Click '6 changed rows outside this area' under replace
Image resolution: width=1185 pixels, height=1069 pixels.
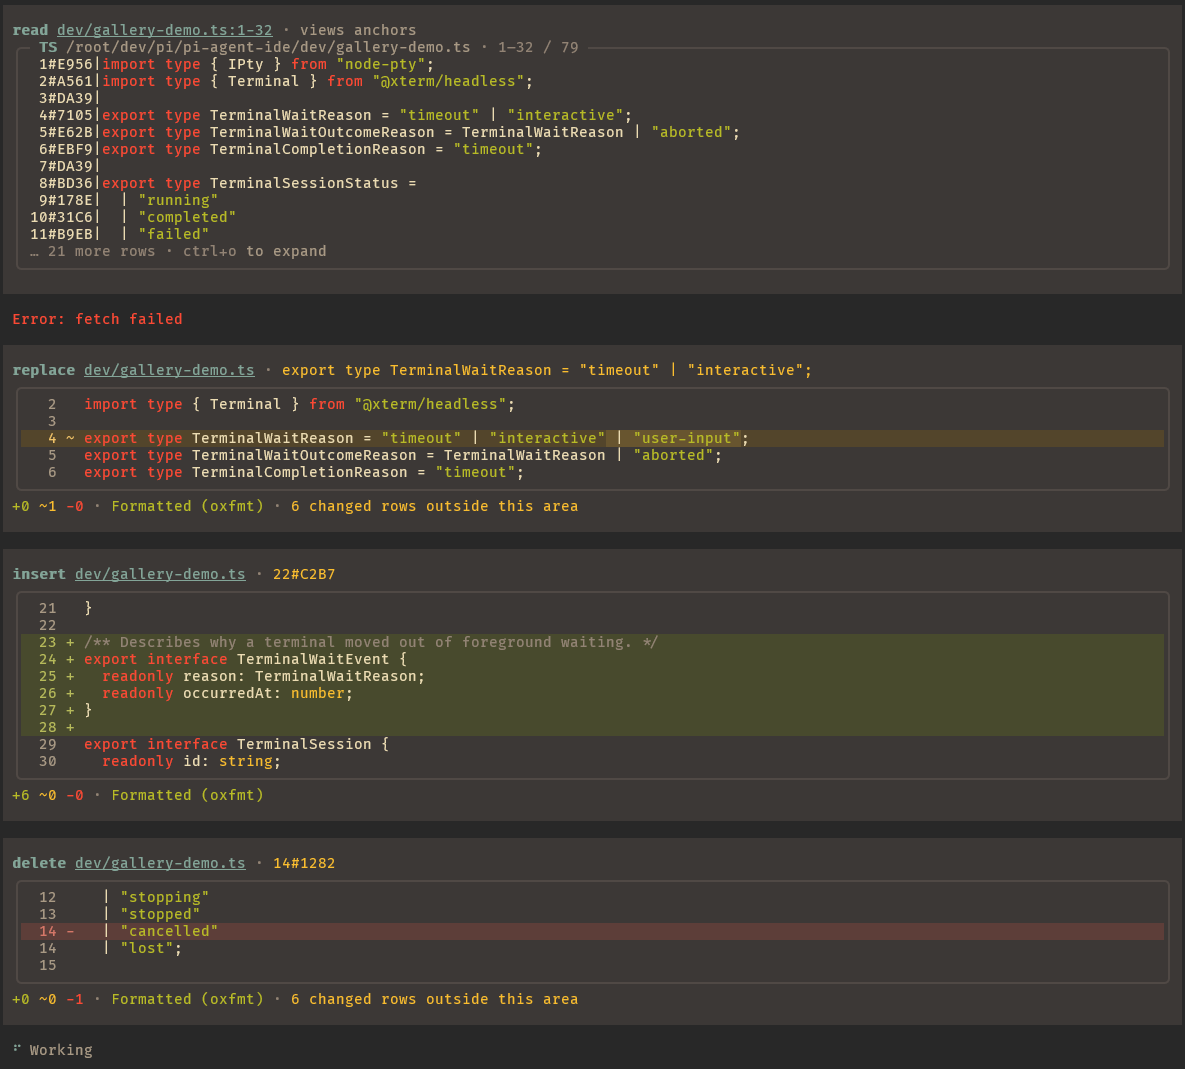[x=435, y=506]
